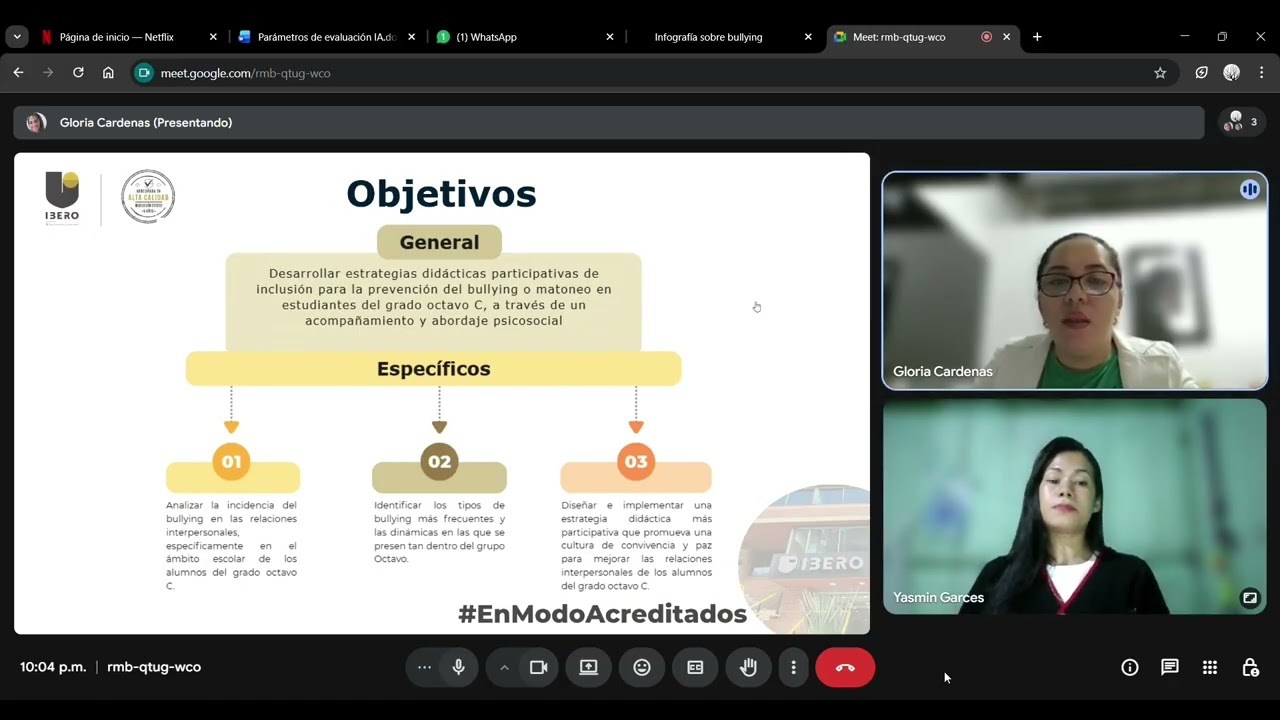This screenshot has width=1280, height=720.
Task: Bookmark this page with star
Action: coord(1160,73)
